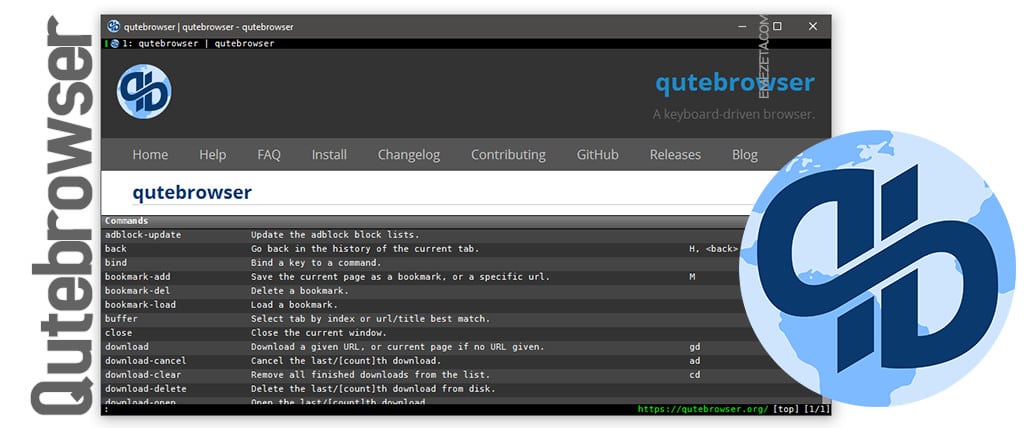Click the '[top]' scroll indicator in status bar
This screenshot has height=428, width=1024.
tap(786, 410)
